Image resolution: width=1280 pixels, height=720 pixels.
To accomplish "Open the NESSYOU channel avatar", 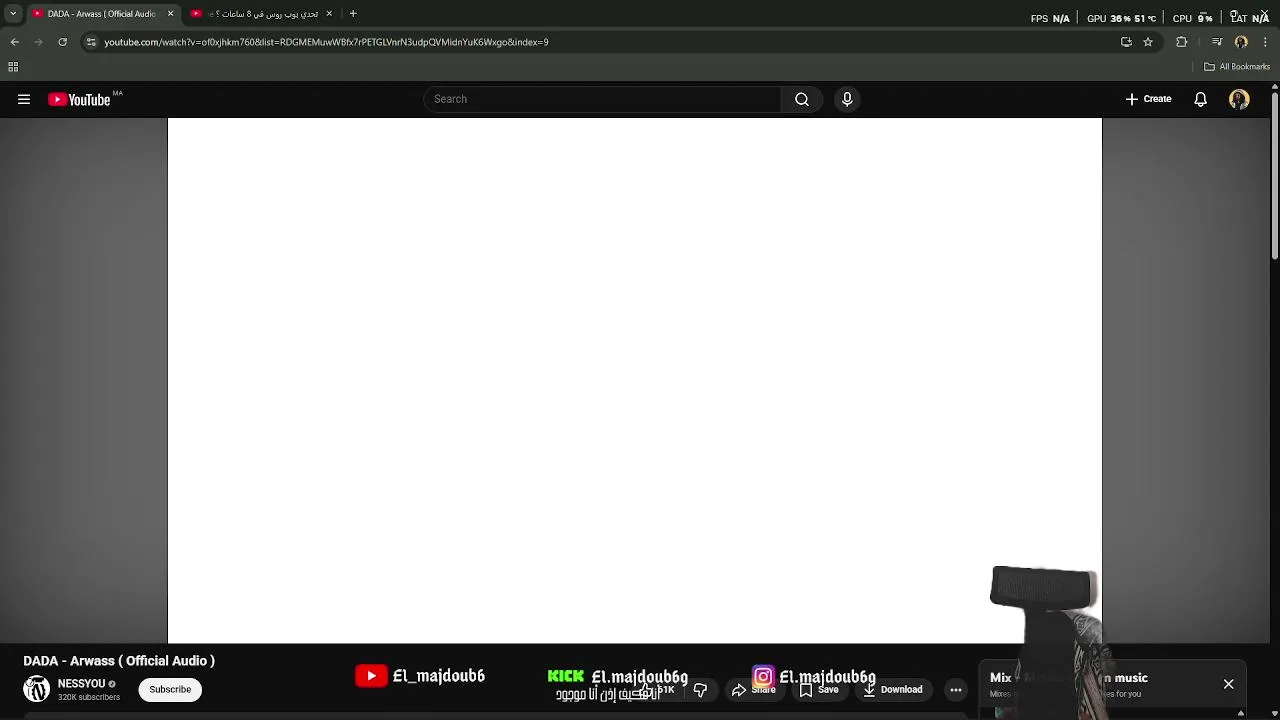I will 37,689.
